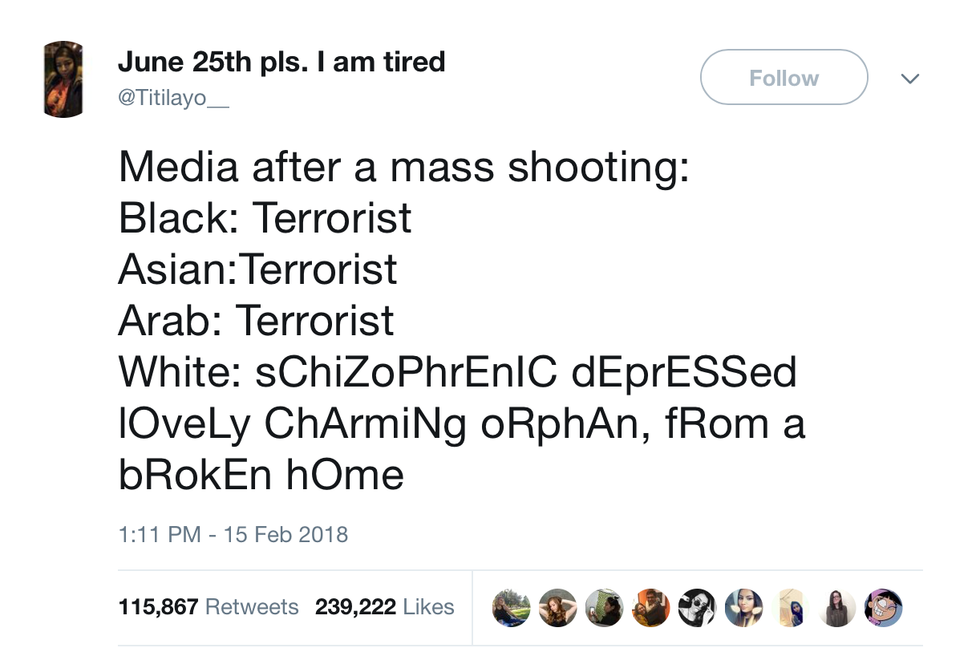Click the 'Arab: Terrorist' tweet text line
The image size is (980, 648).
click(x=256, y=319)
